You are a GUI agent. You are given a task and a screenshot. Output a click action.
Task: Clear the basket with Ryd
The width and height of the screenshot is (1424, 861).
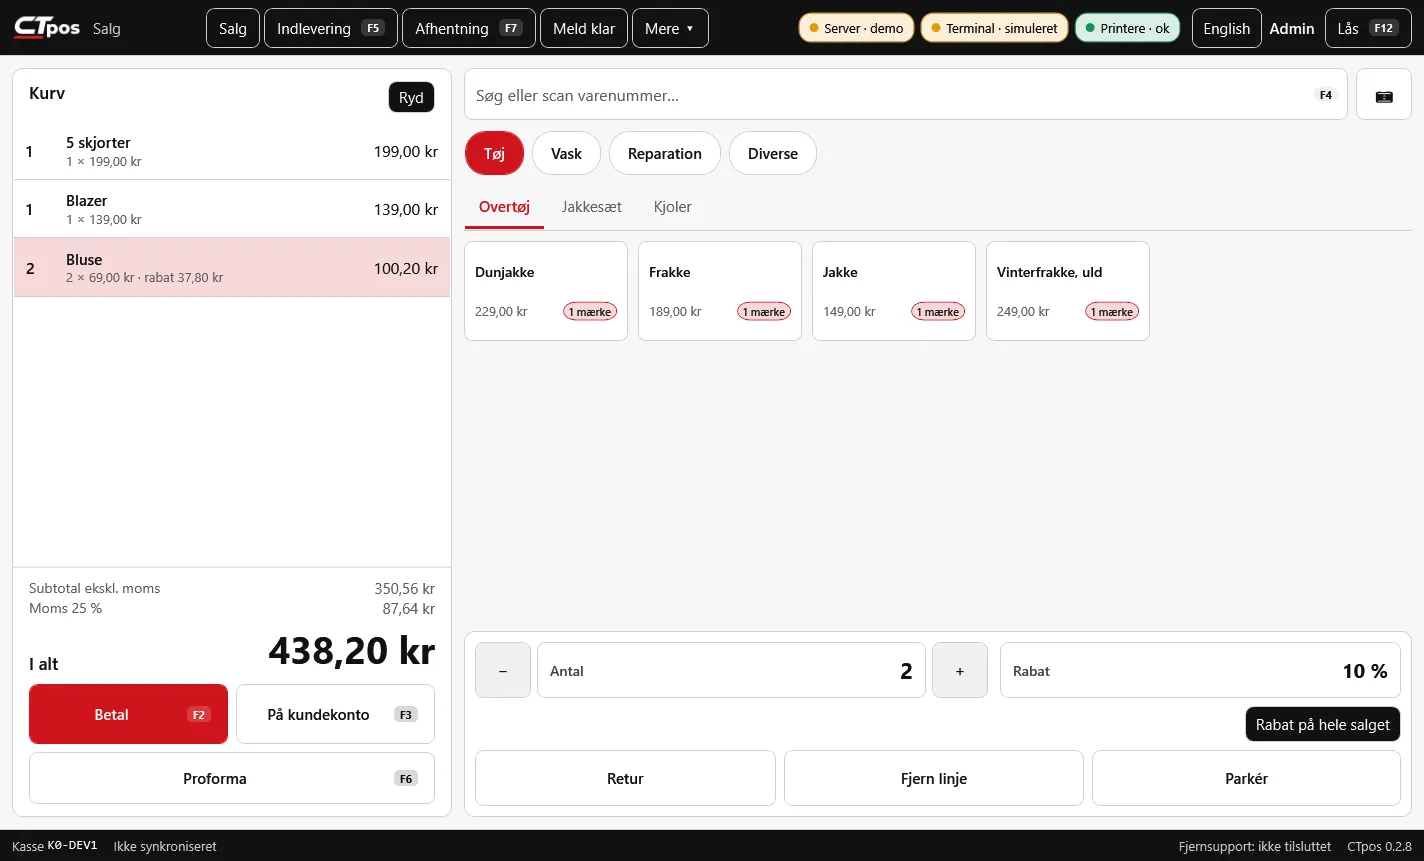(411, 97)
